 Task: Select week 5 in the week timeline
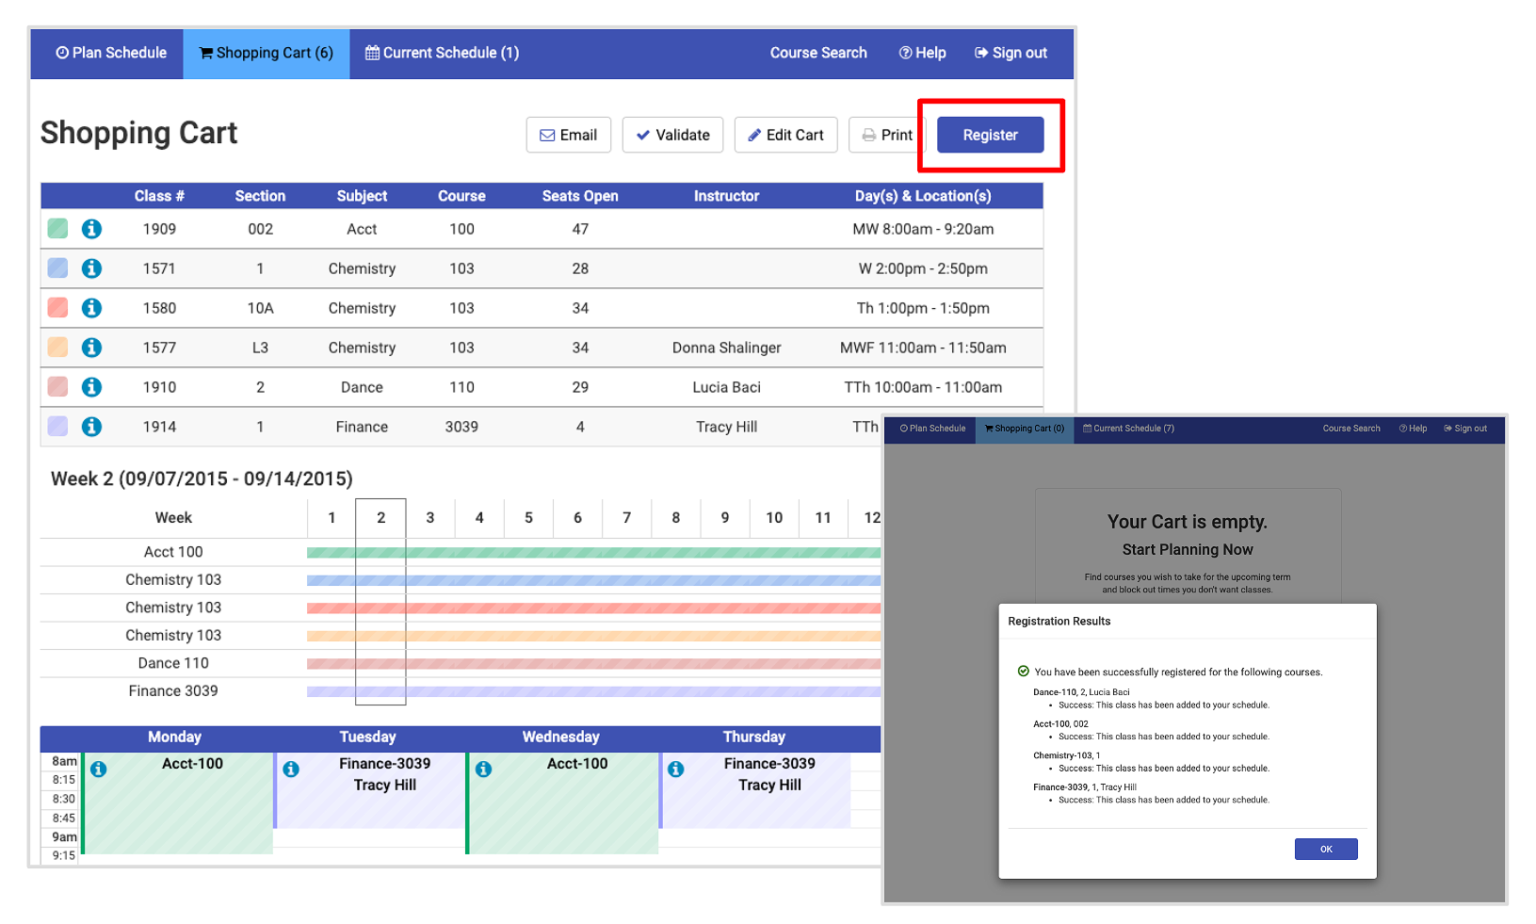point(528,518)
